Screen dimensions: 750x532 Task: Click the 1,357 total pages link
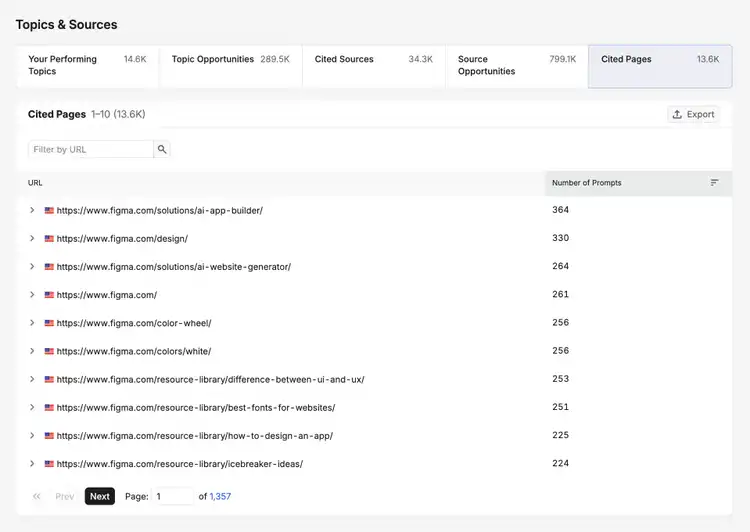[x=220, y=497]
